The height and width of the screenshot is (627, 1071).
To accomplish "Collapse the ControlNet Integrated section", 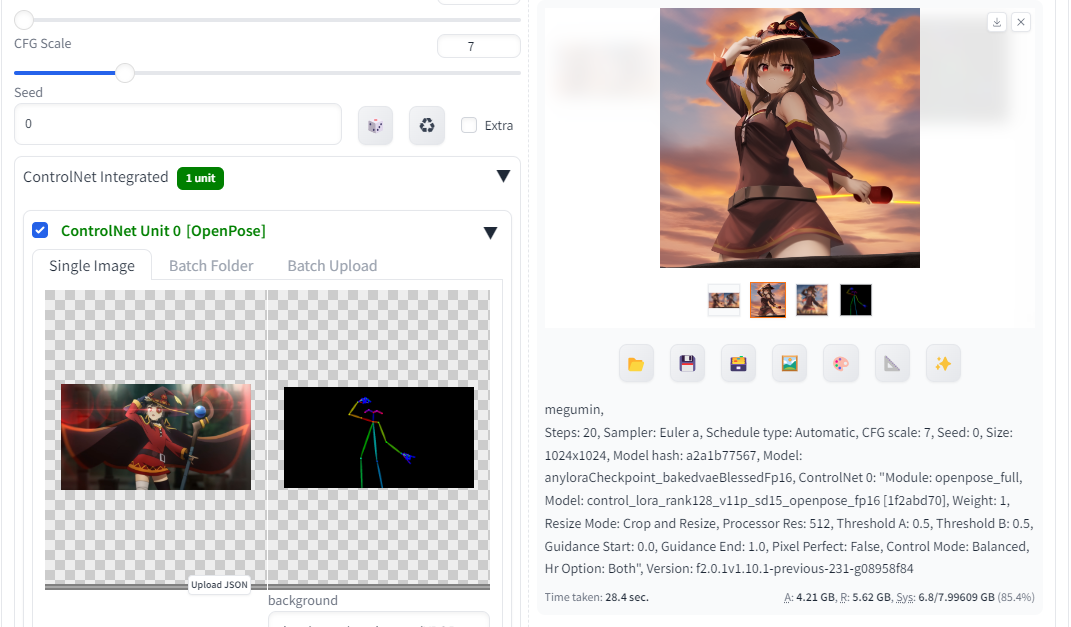I will (x=503, y=176).
